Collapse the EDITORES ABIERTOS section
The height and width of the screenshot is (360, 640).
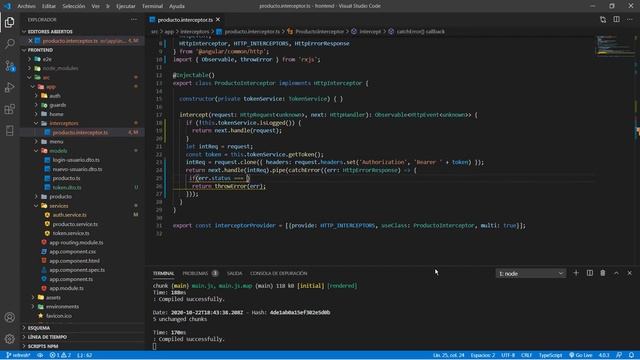click(x=82, y=31)
